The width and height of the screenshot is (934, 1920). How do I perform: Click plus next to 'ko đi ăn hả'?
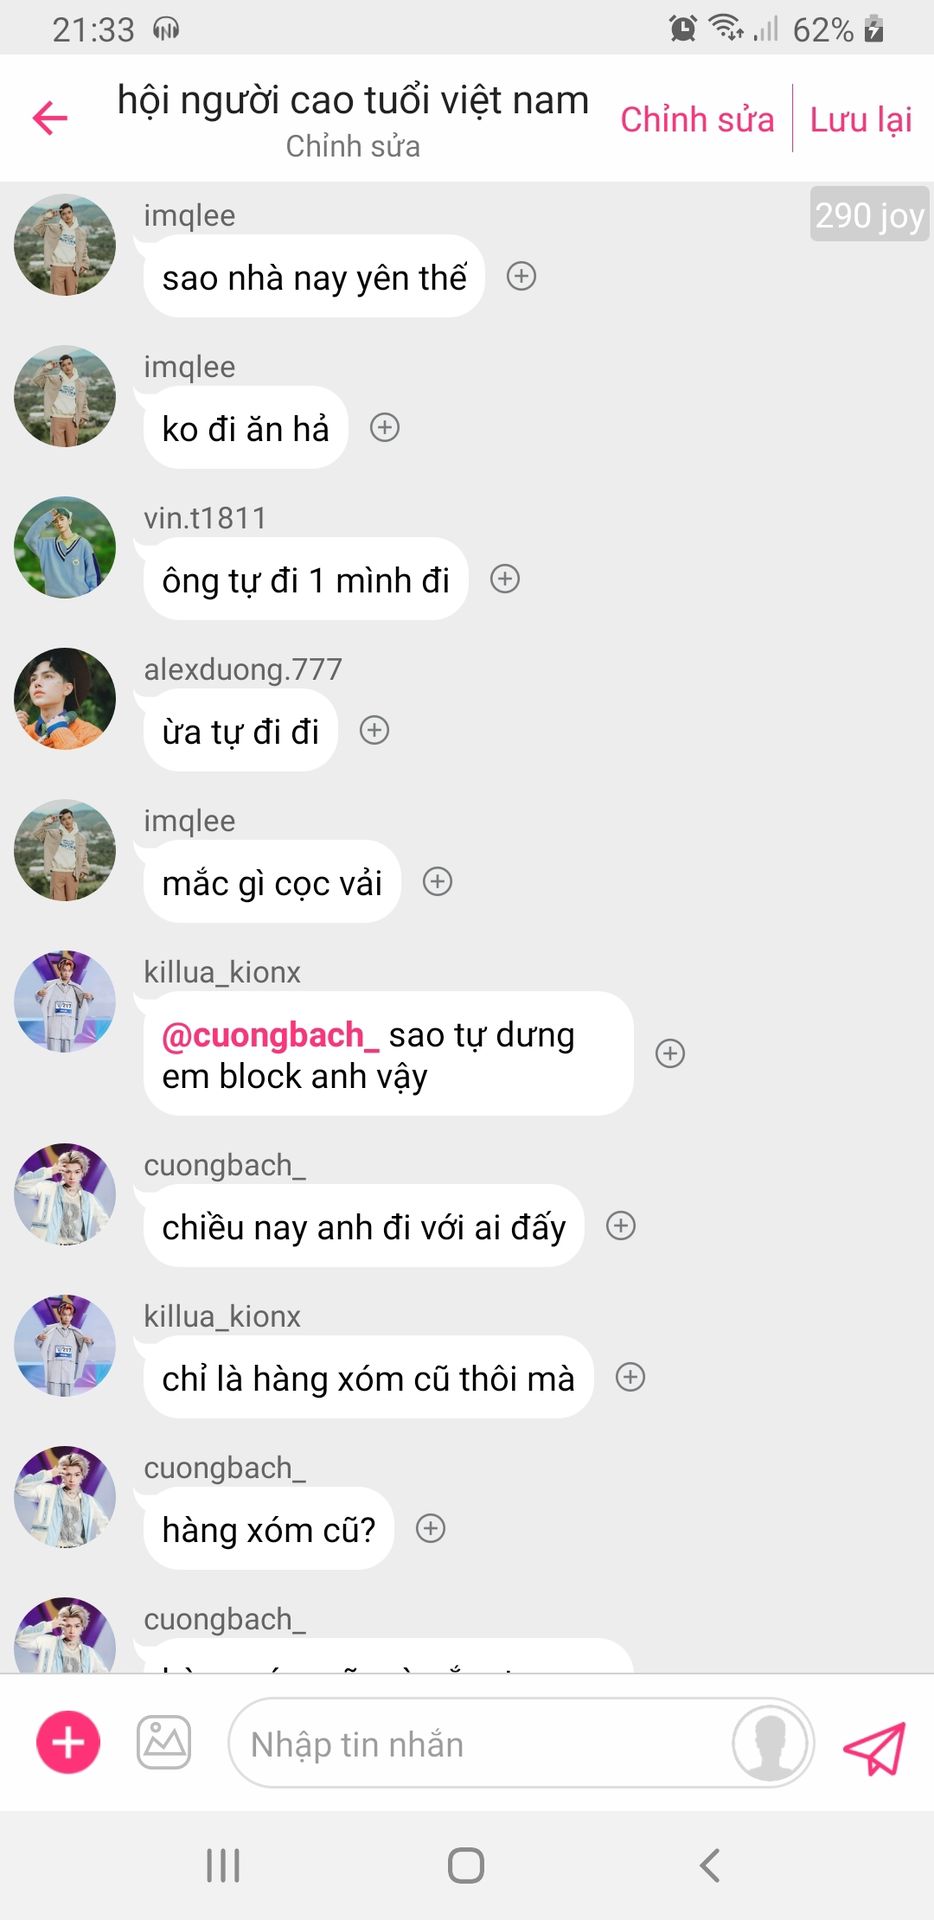tap(385, 428)
